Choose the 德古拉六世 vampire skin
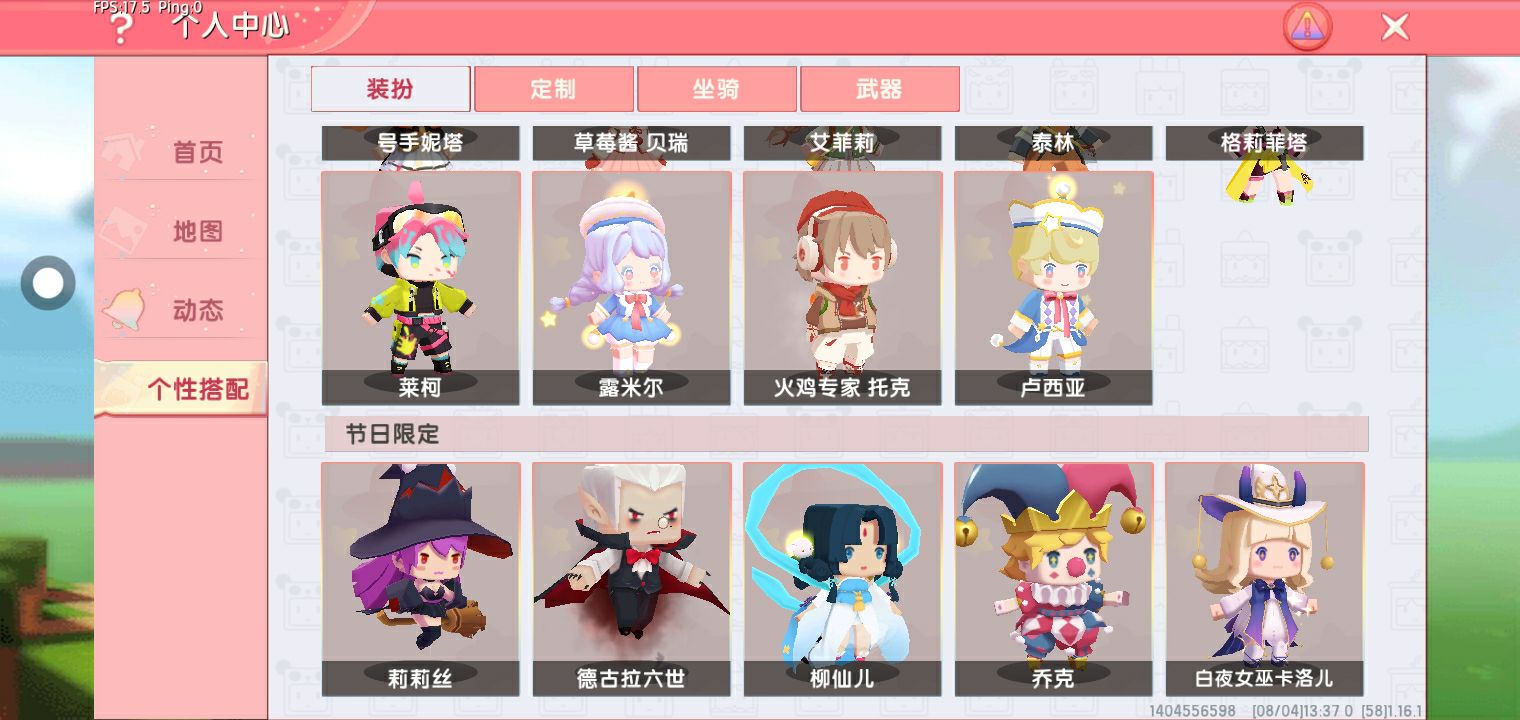This screenshot has height=720, width=1520. click(x=632, y=579)
